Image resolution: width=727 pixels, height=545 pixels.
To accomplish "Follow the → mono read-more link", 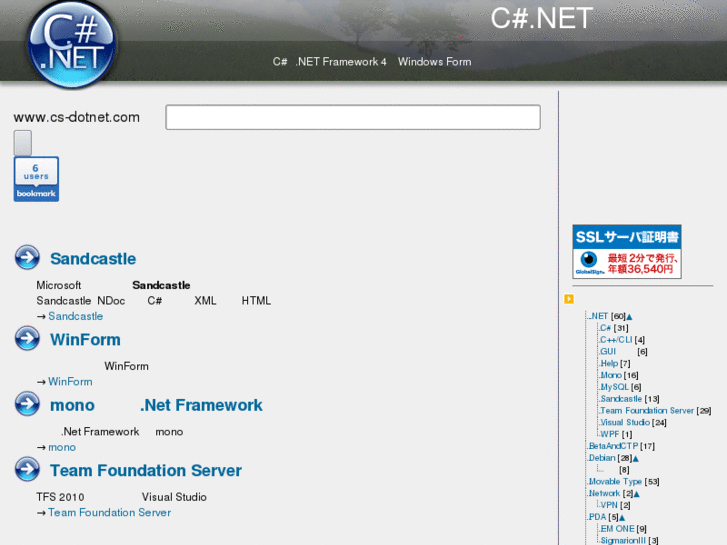I will (x=62, y=448).
